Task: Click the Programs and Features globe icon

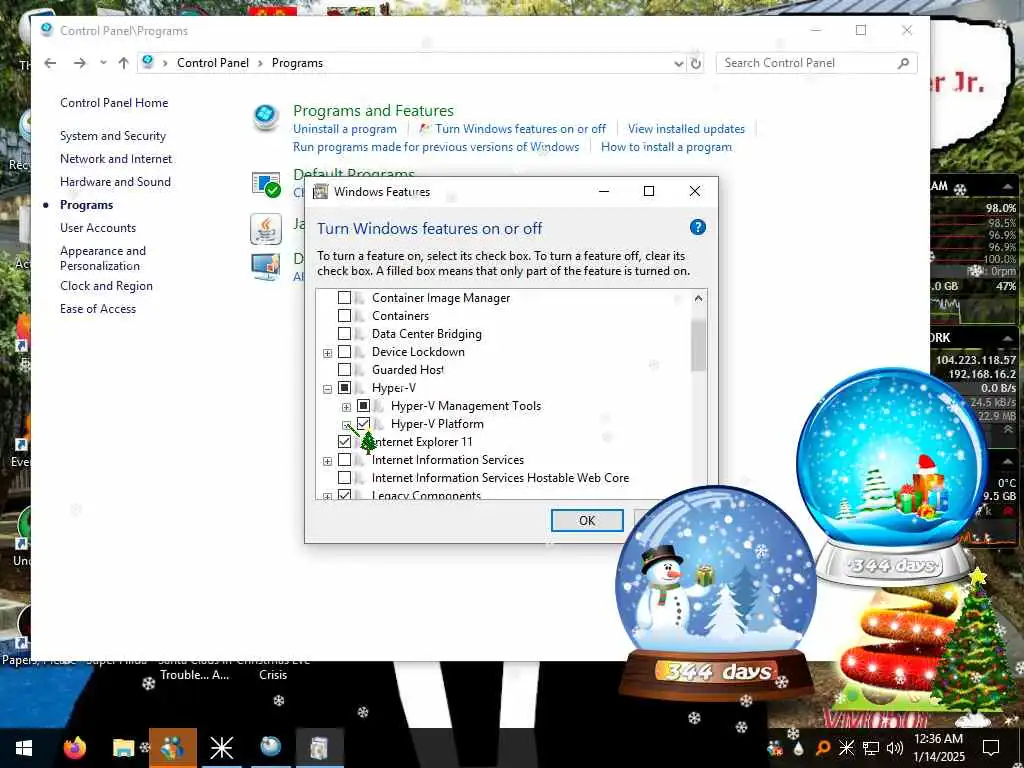Action: (x=266, y=118)
